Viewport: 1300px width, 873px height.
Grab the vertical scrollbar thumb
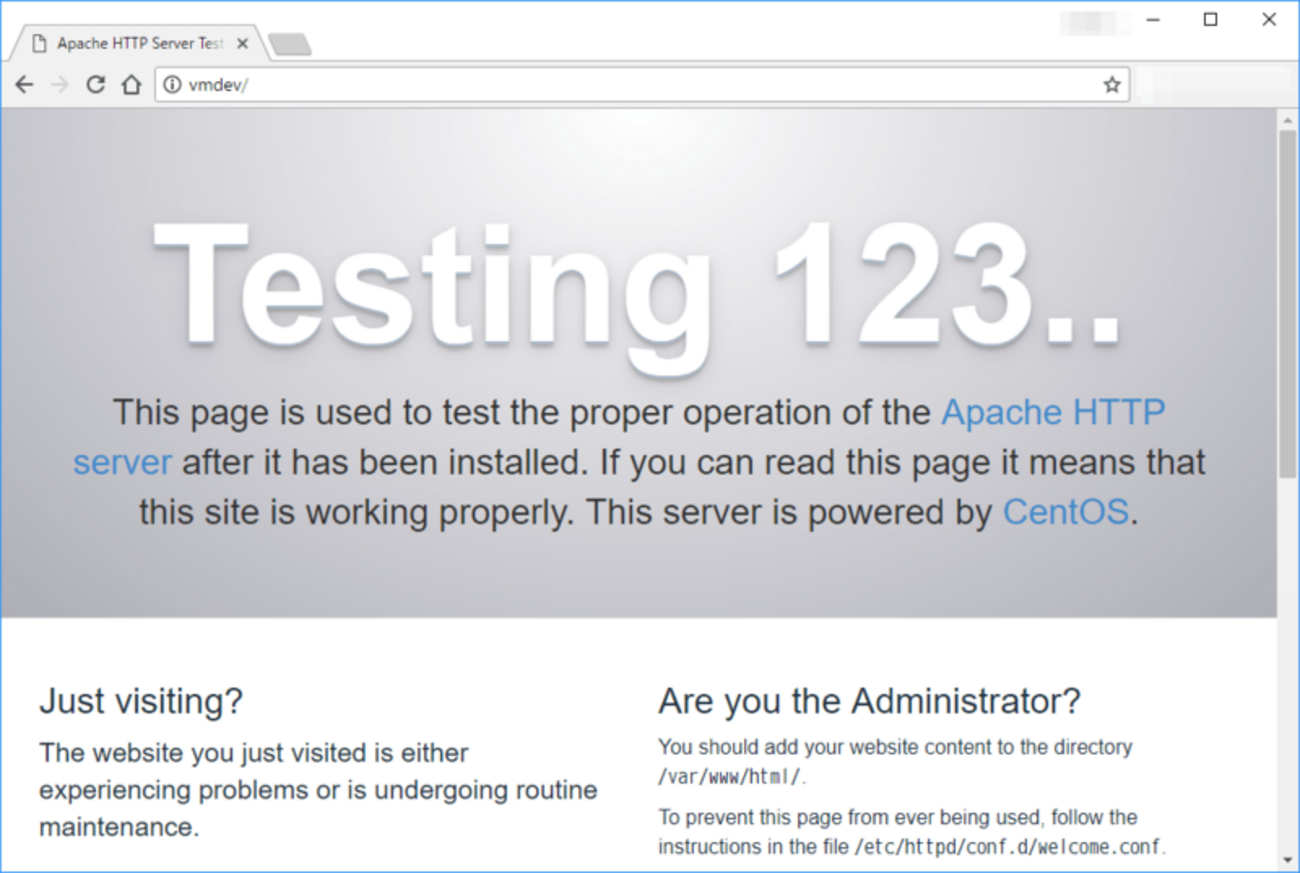click(1288, 305)
